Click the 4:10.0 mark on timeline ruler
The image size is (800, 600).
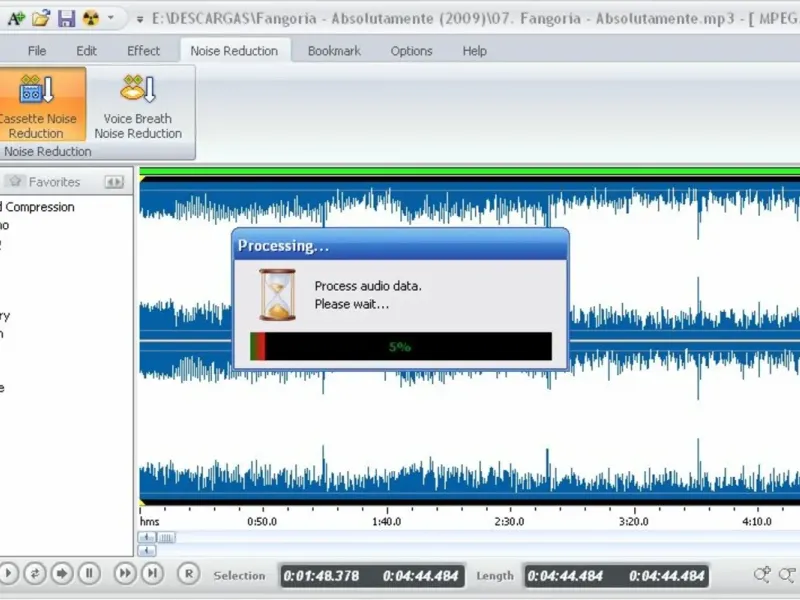(757, 521)
